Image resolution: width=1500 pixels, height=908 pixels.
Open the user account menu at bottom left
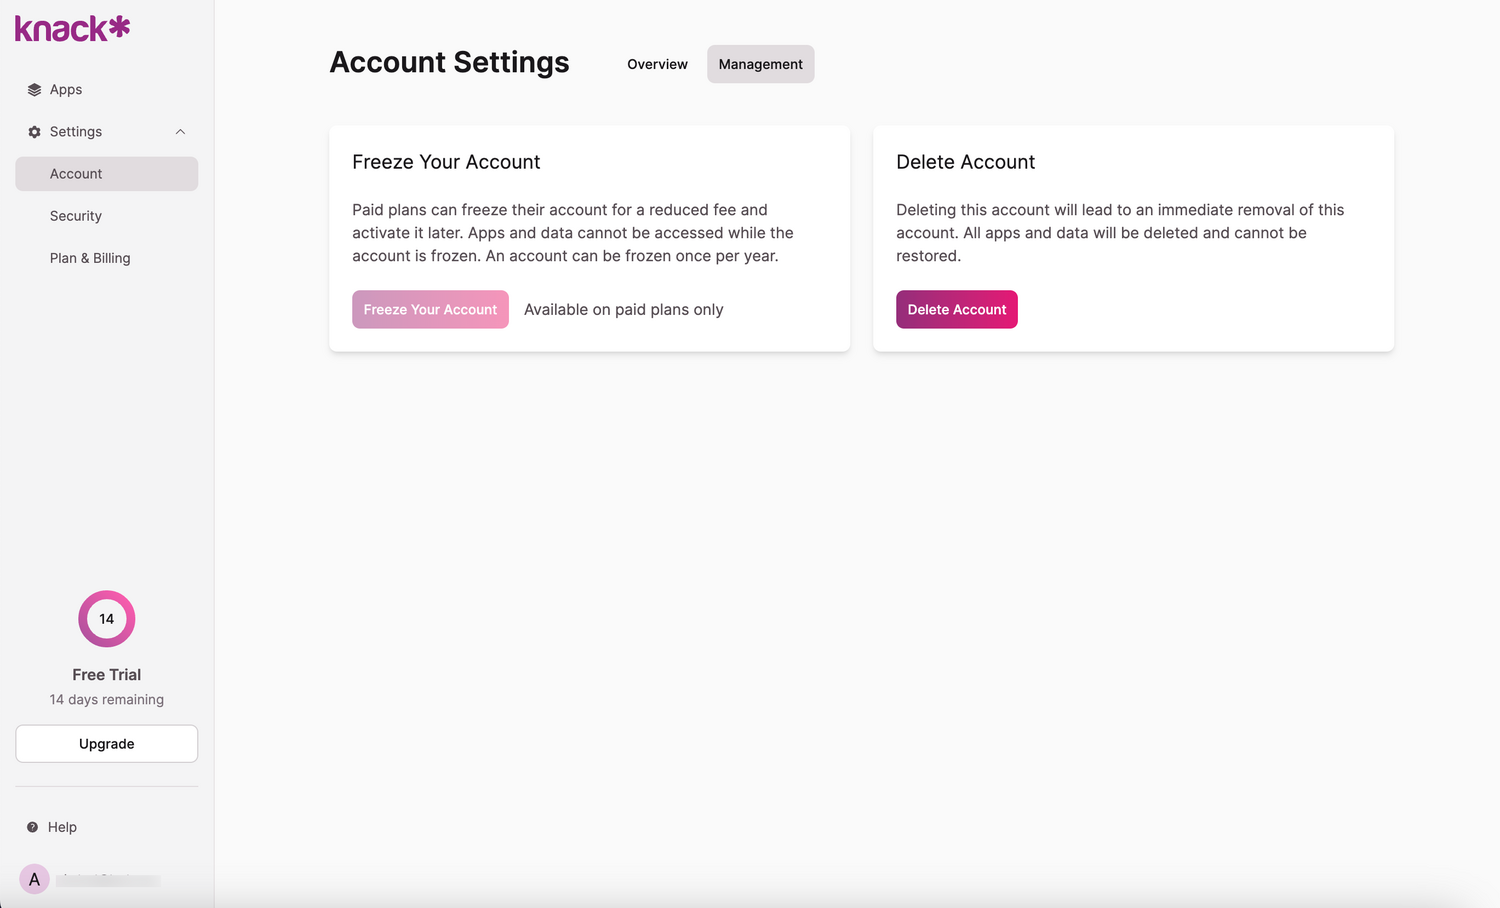click(90, 879)
